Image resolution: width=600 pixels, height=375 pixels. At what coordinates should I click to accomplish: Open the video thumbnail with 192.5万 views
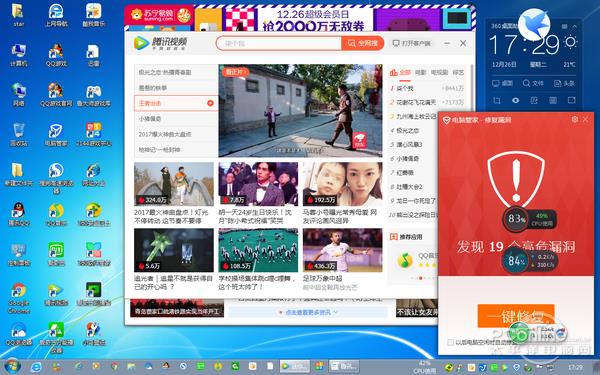(x=342, y=184)
